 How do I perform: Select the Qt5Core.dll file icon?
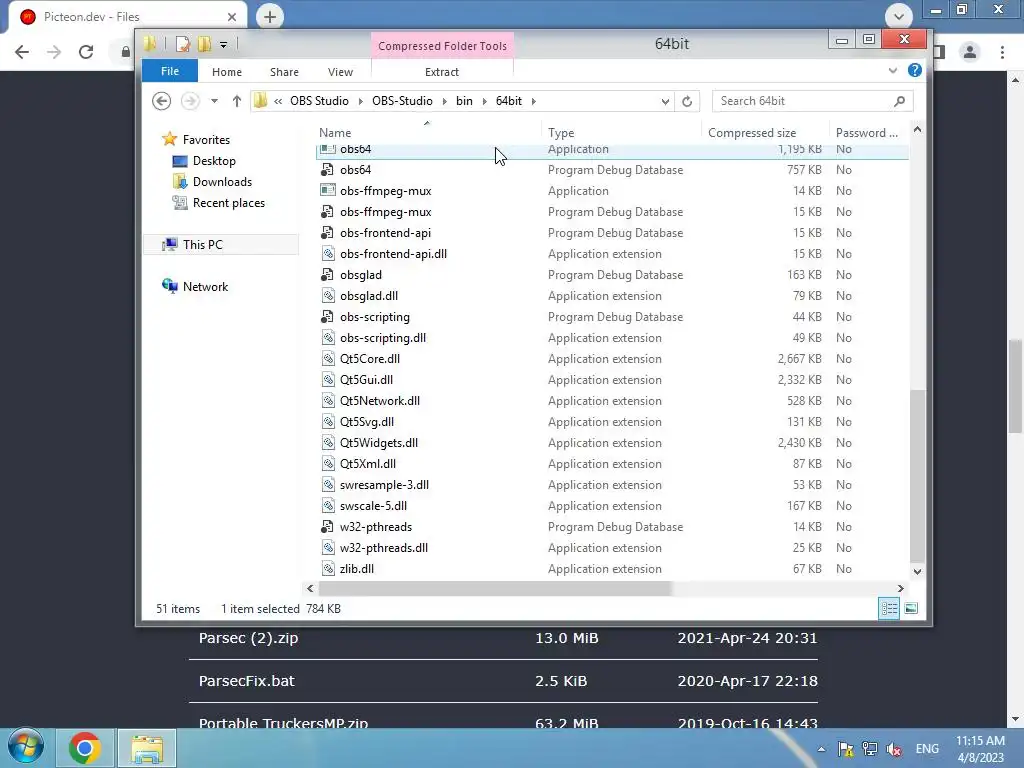(x=328, y=359)
